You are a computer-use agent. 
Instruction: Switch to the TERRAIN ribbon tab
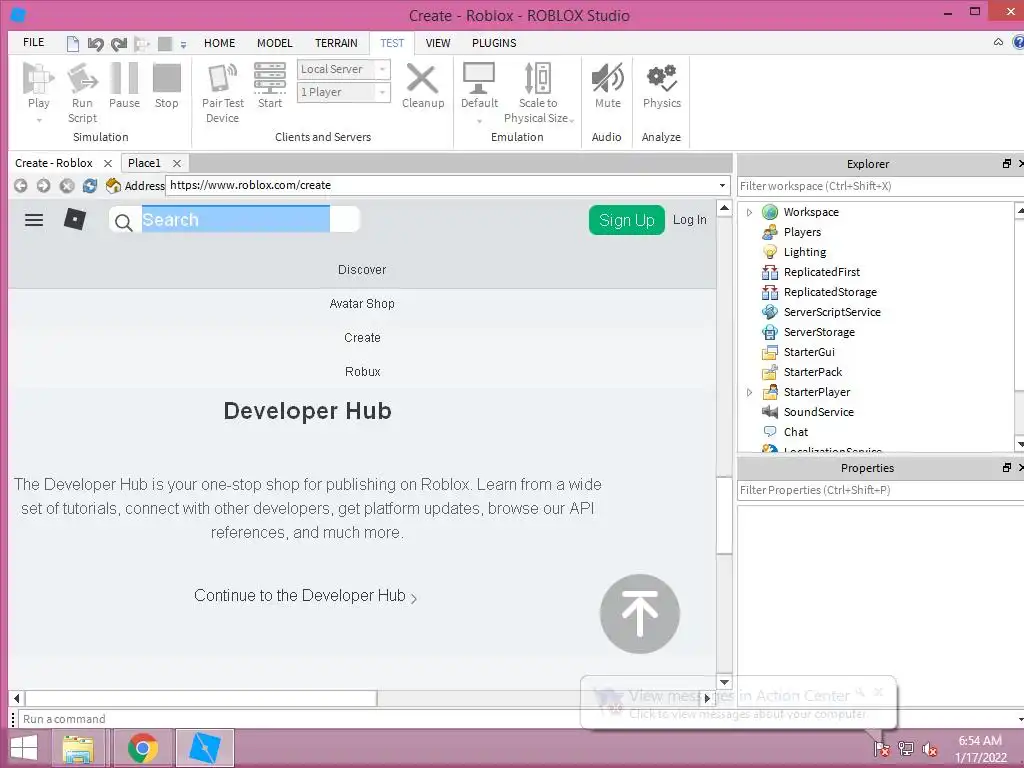336,43
